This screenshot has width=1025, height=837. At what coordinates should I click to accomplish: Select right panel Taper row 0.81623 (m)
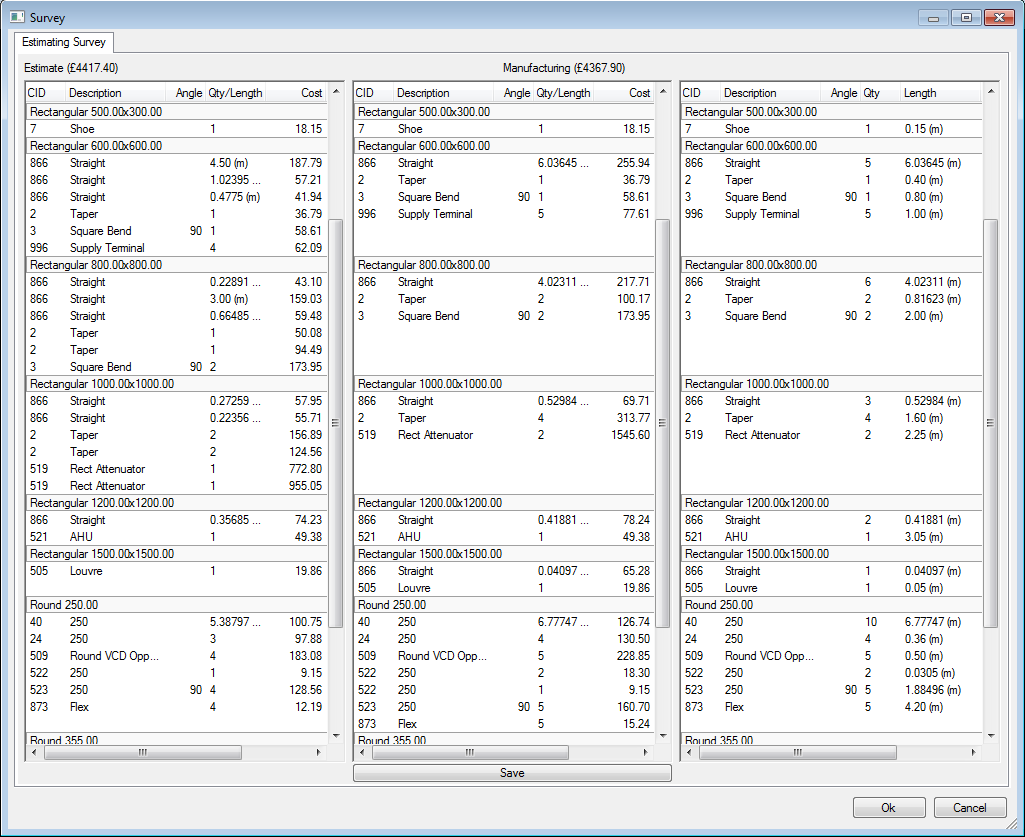pos(832,299)
